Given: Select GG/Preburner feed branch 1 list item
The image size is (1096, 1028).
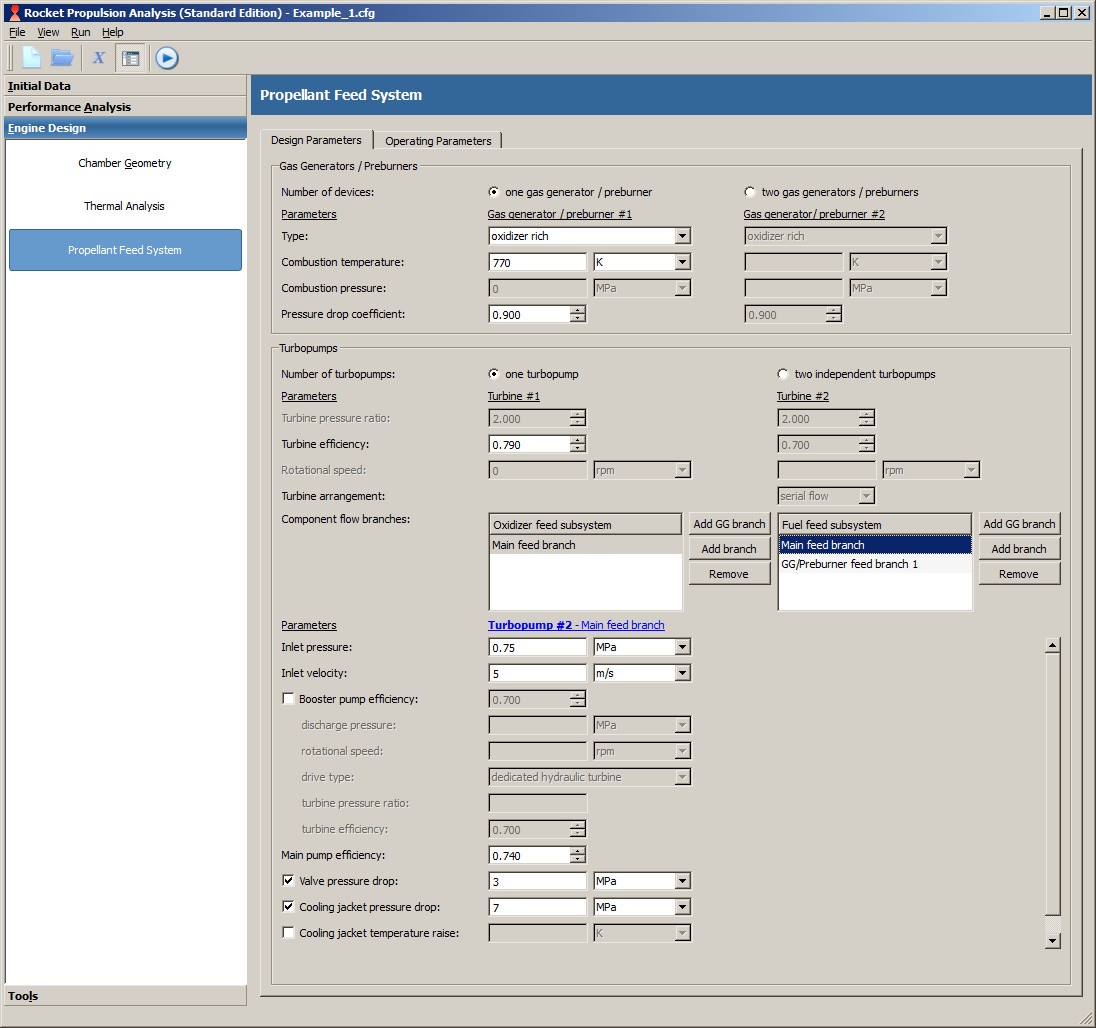Looking at the screenshot, I should (x=849, y=564).
